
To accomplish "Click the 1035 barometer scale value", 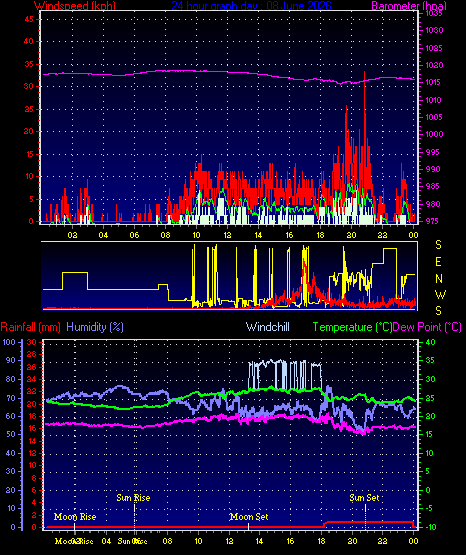I will pyautogui.click(x=434, y=13).
